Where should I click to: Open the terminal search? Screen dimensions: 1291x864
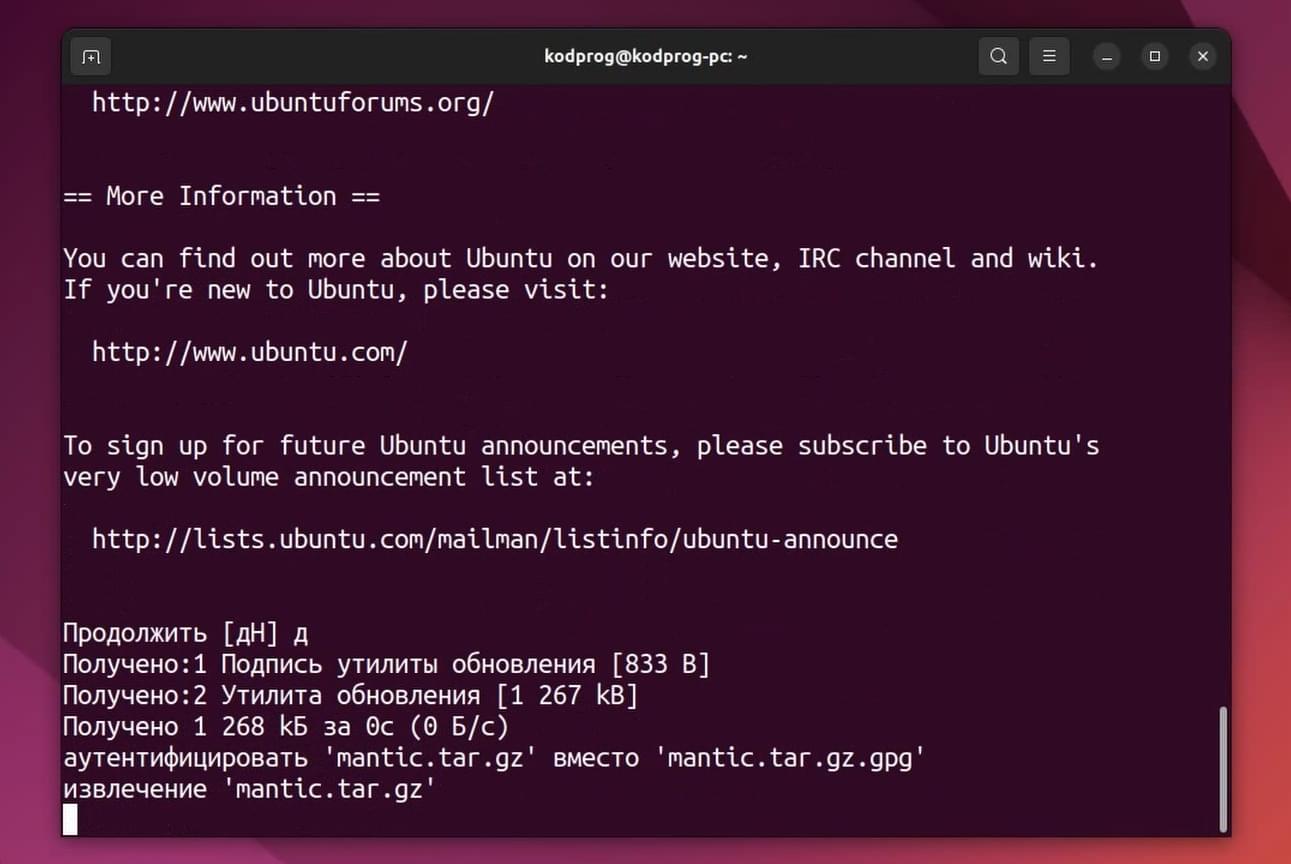tap(998, 57)
